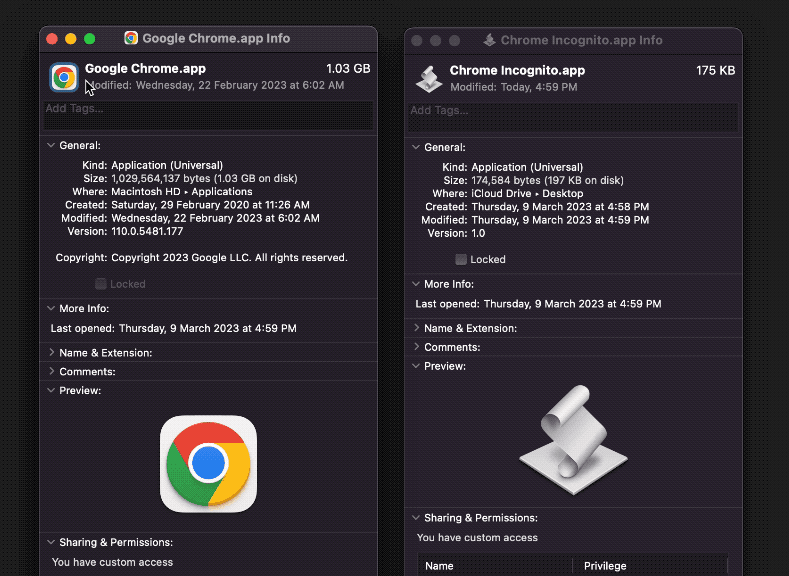Image resolution: width=789 pixels, height=576 pixels.
Task: Click the Chrome Incognito.app Info window title
Action: point(581,40)
